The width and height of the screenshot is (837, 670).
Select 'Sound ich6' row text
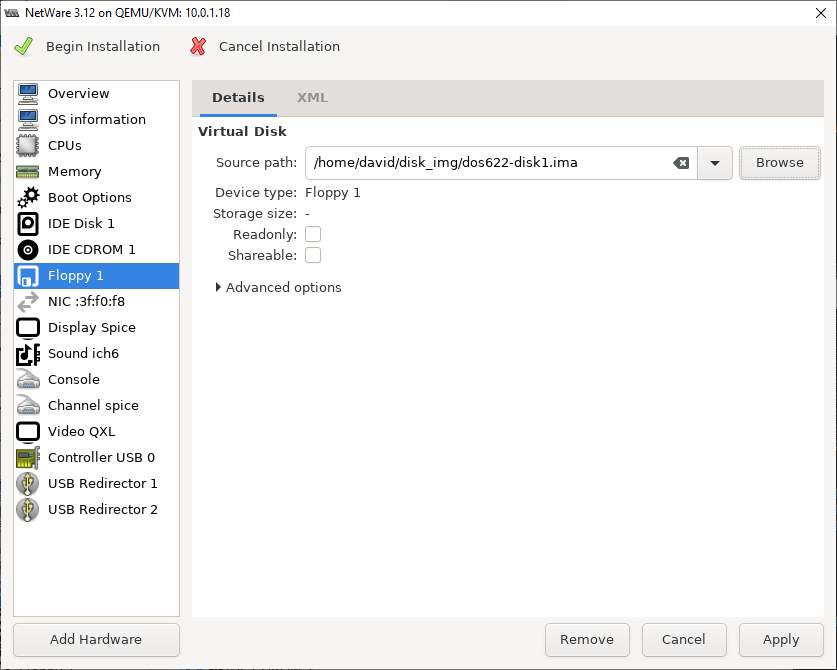pos(83,353)
